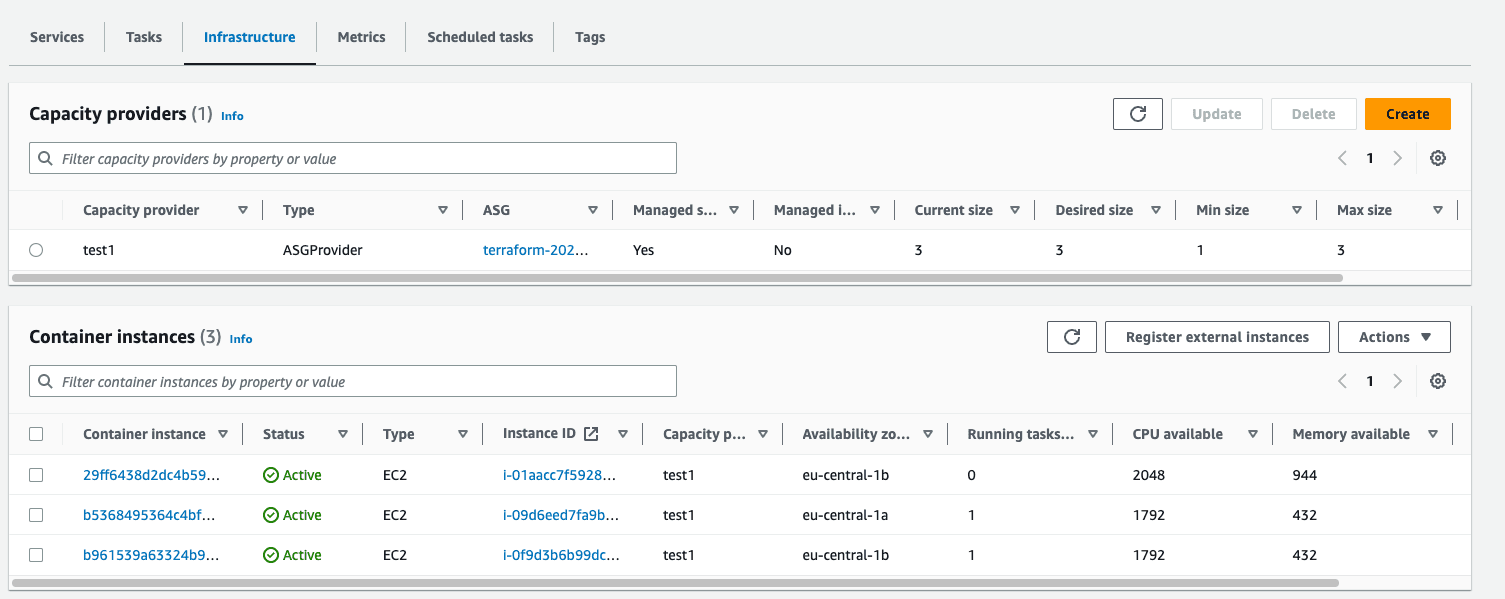Viewport: 1505px width, 599px height.
Task: Click the Instance ID external-link icon
Action: tap(593, 433)
